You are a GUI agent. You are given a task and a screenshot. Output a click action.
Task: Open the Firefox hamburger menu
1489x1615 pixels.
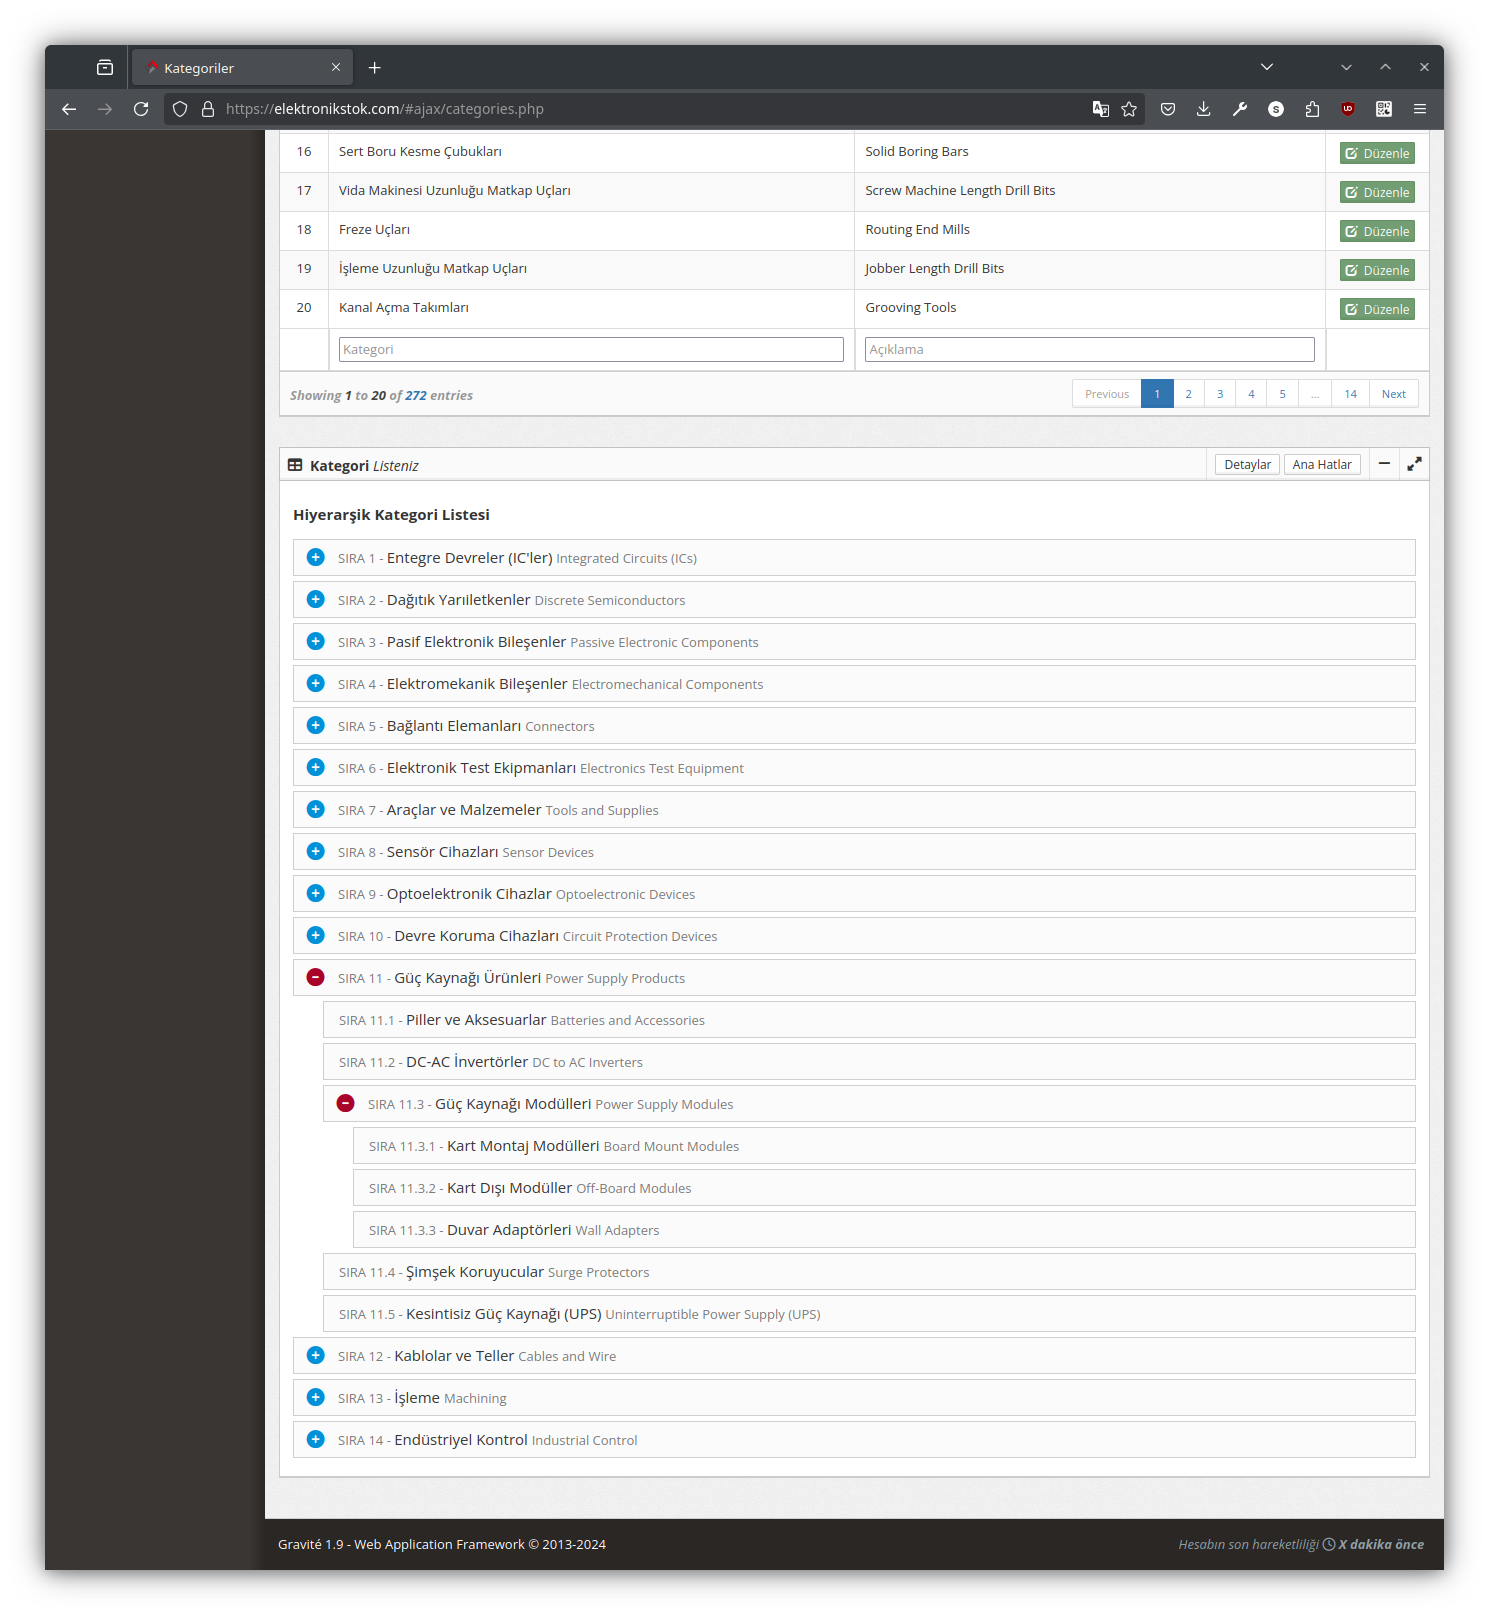[x=1420, y=109]
